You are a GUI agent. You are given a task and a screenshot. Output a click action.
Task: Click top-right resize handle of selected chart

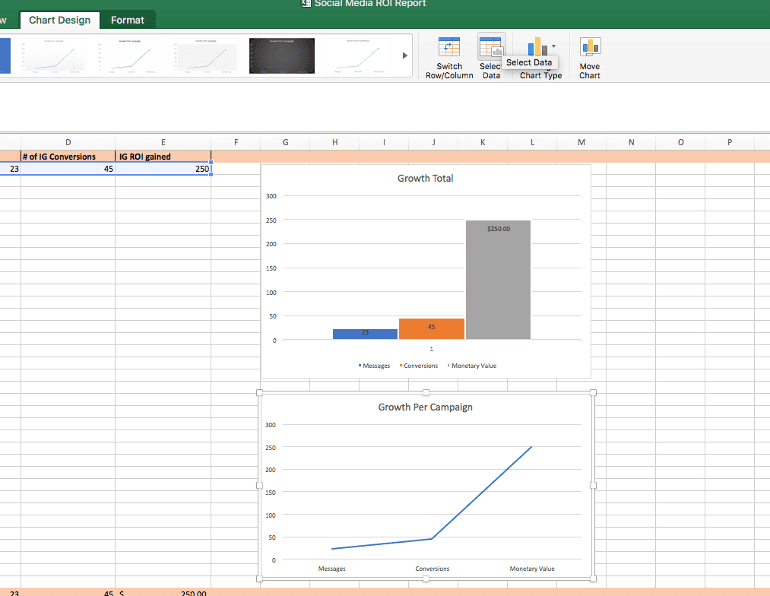[593, 392]
